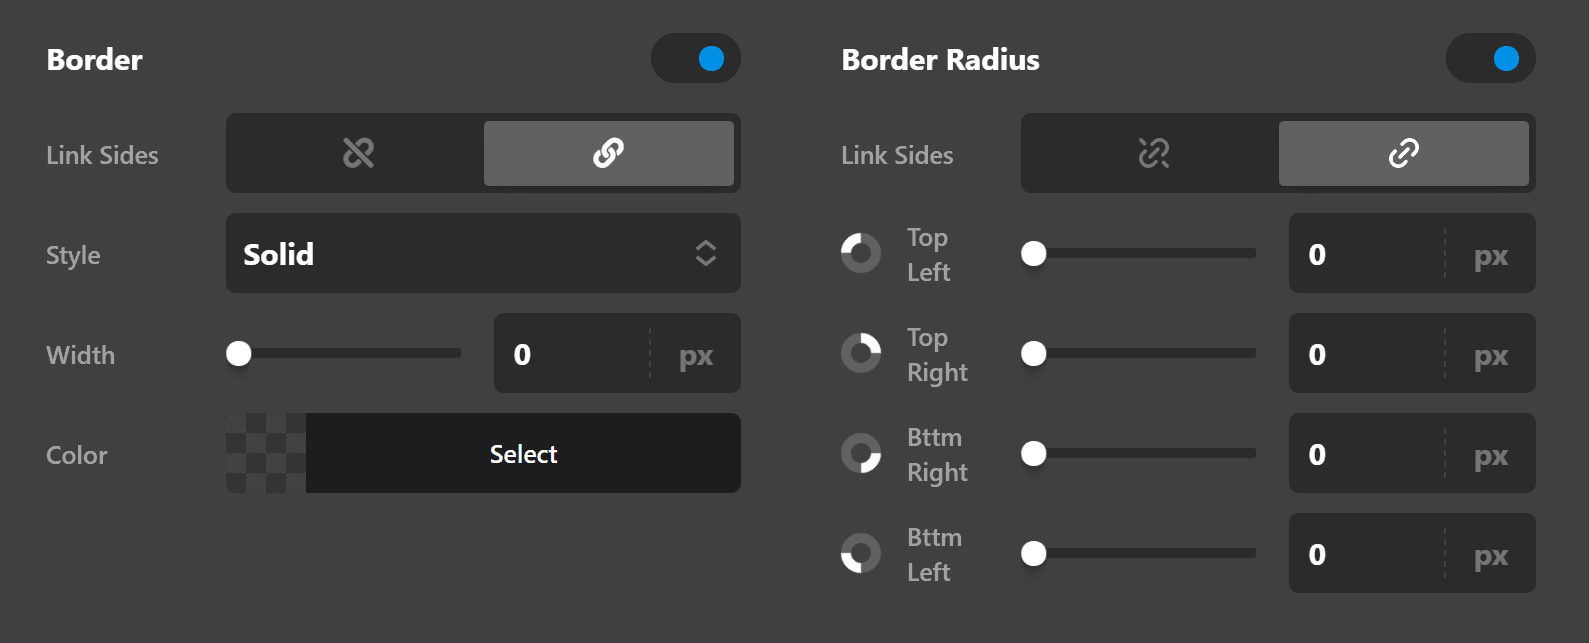Click the Bttm Right corner radius icon

860,453
